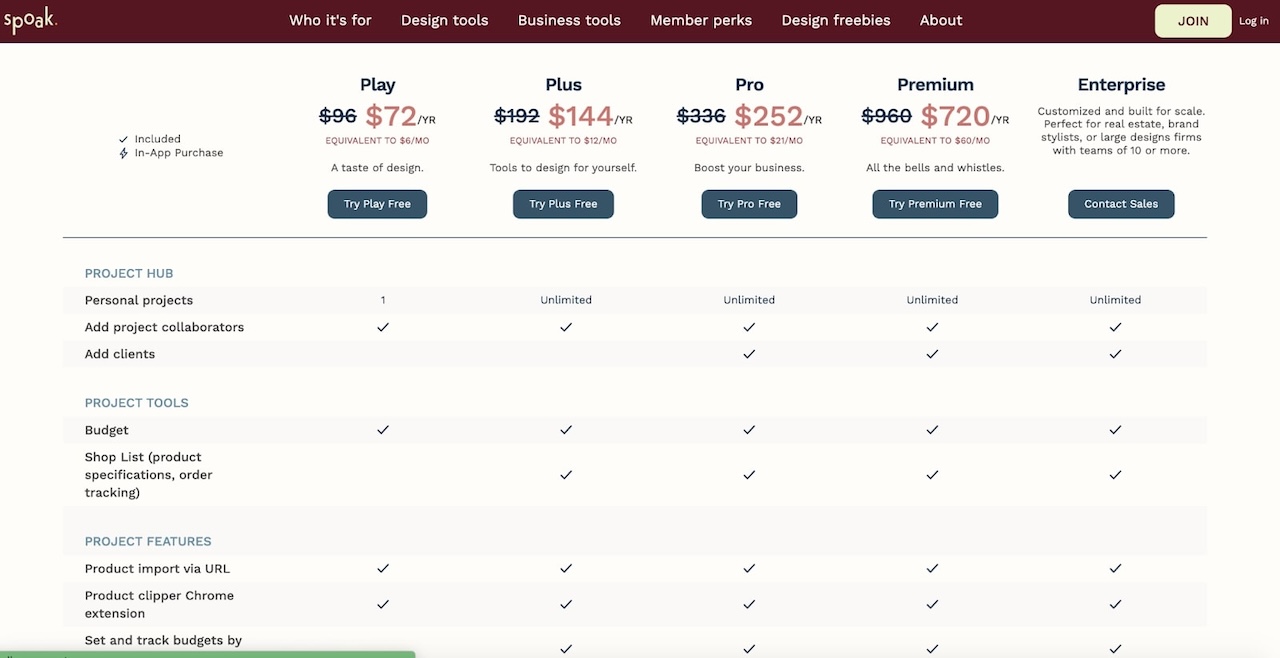Click the Add clients checkmark under Pro

(x=749, y=353)
